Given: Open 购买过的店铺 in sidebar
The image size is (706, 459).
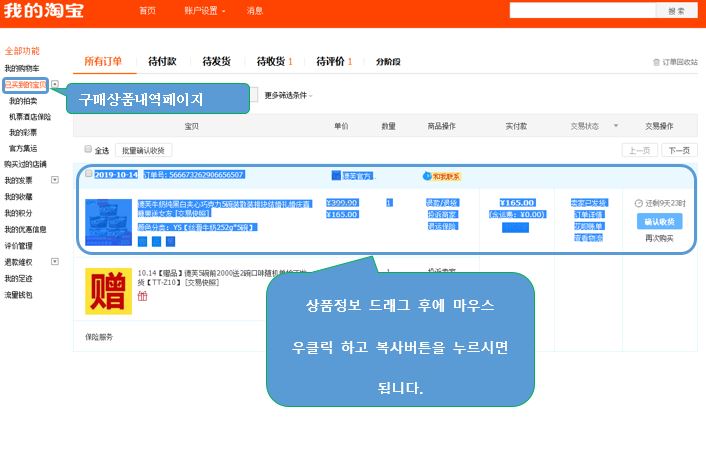Looking at the screenshot, I should pos(25,164).
